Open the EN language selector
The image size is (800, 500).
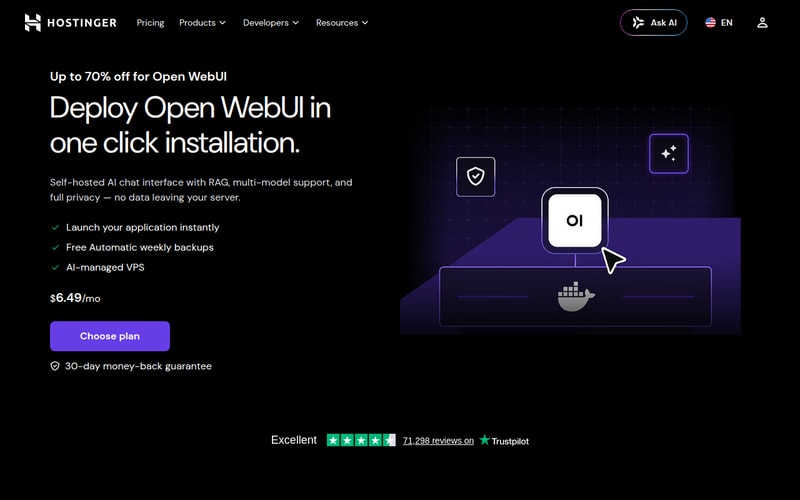pos(718,22)
